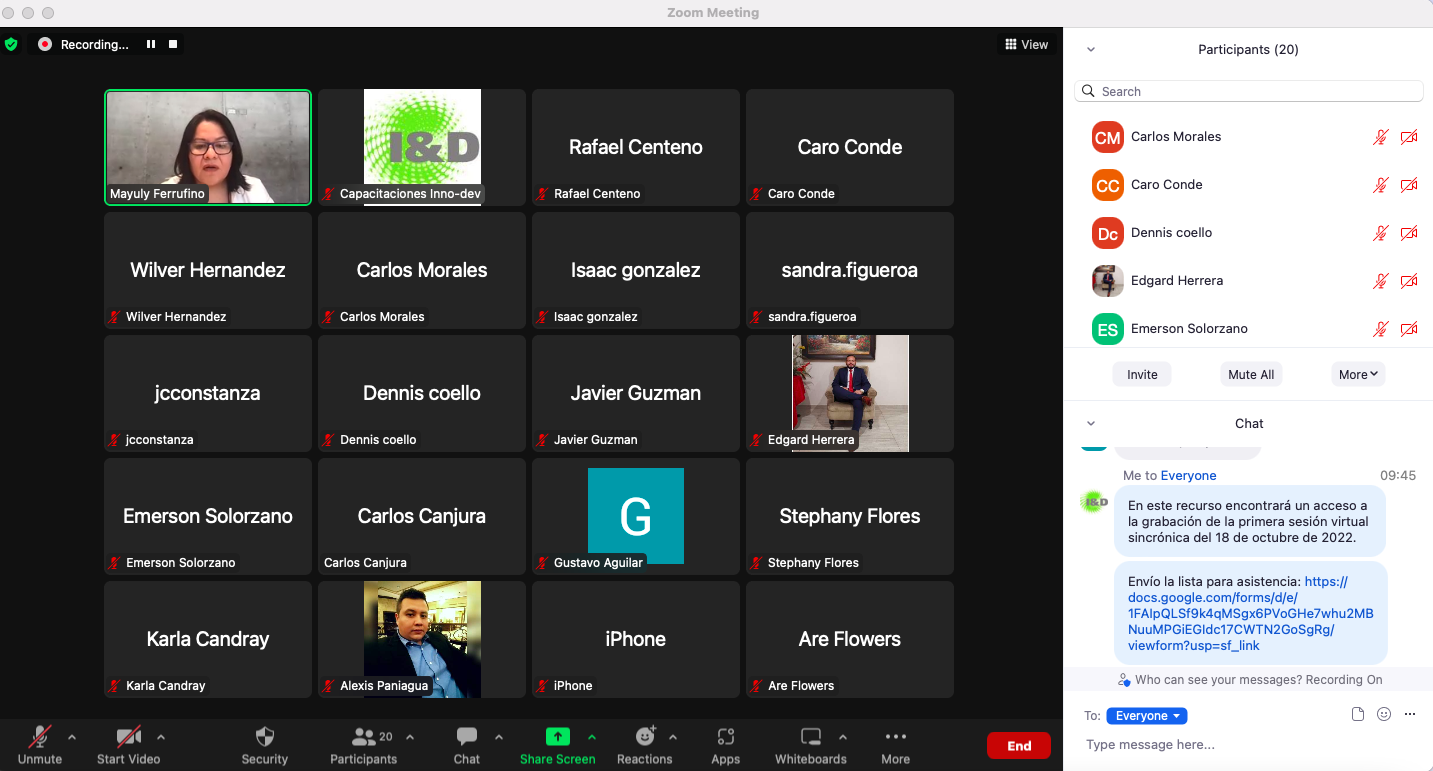Open the Everyone recipient dropdown
This screenshot has height=771, width=1433.
[1147, 716]
